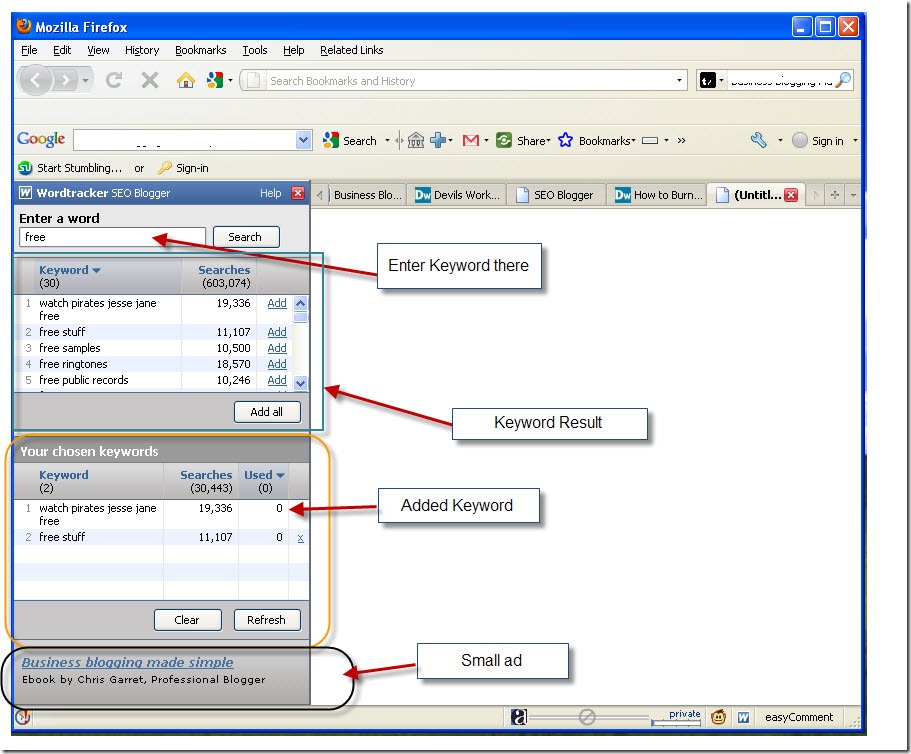Click the StumbleUpon logo icon
The height and width of the screenshot is (754, 911).
click(25, 168)
